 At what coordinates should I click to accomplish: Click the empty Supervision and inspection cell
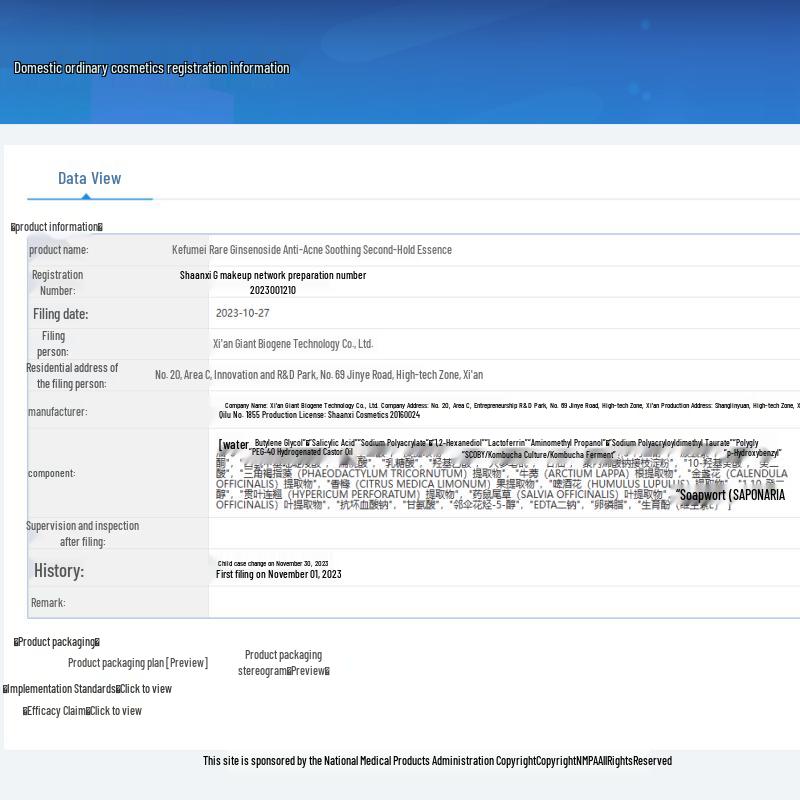coord(500,533)
